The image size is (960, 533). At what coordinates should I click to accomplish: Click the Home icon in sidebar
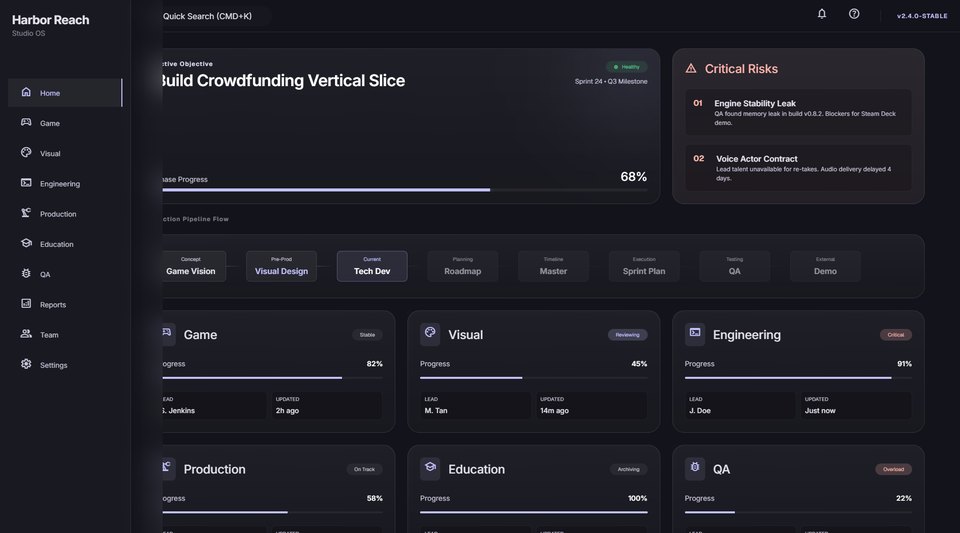26,92
